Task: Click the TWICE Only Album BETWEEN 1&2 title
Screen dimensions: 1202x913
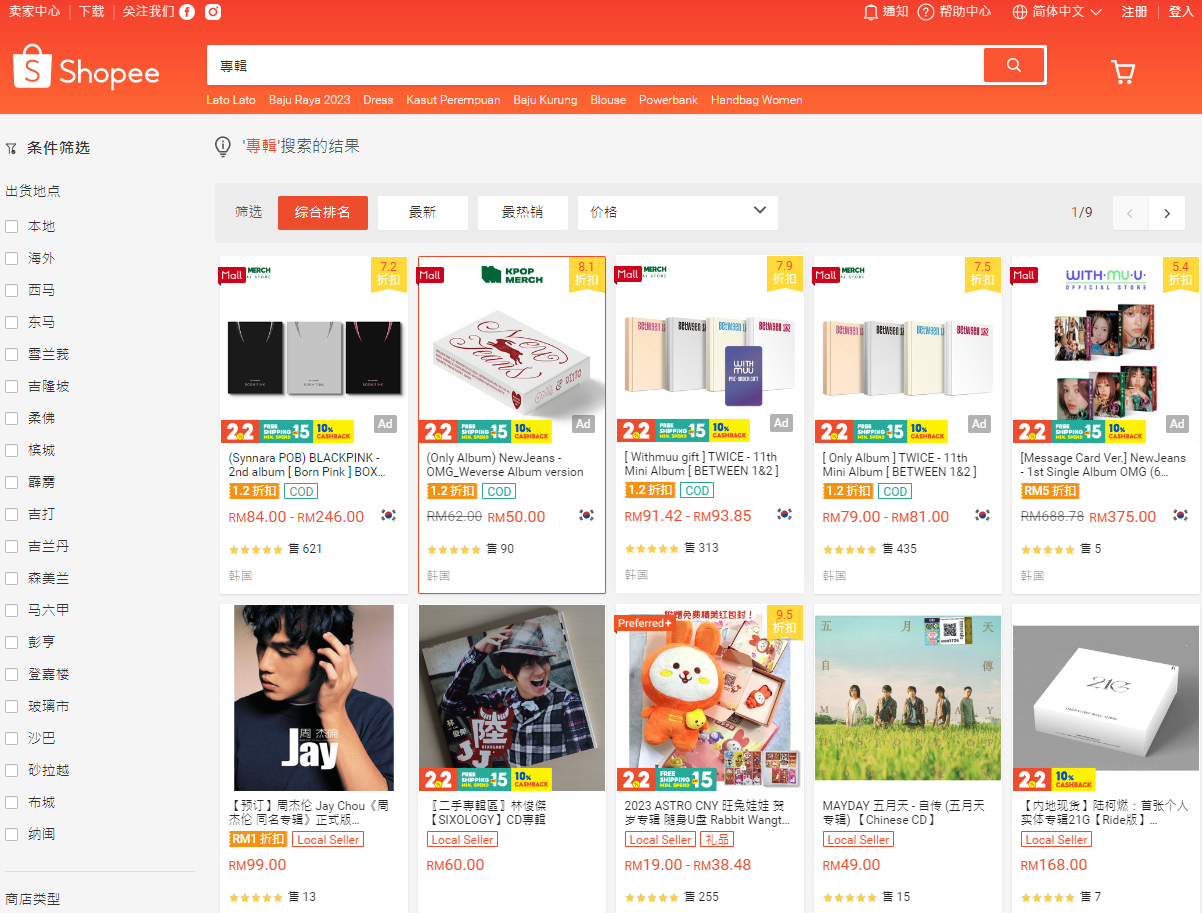Action: [x=900, y=464]
